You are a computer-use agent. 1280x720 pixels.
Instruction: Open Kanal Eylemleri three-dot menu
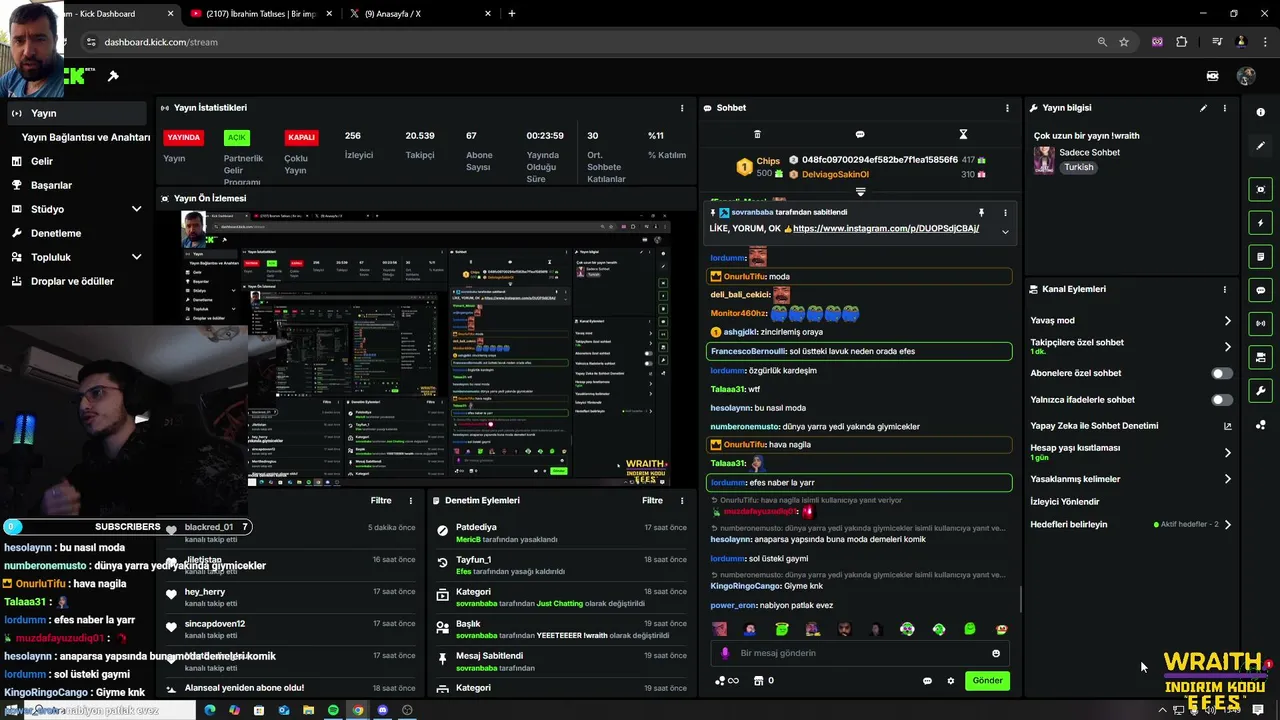click(1224, 289)
